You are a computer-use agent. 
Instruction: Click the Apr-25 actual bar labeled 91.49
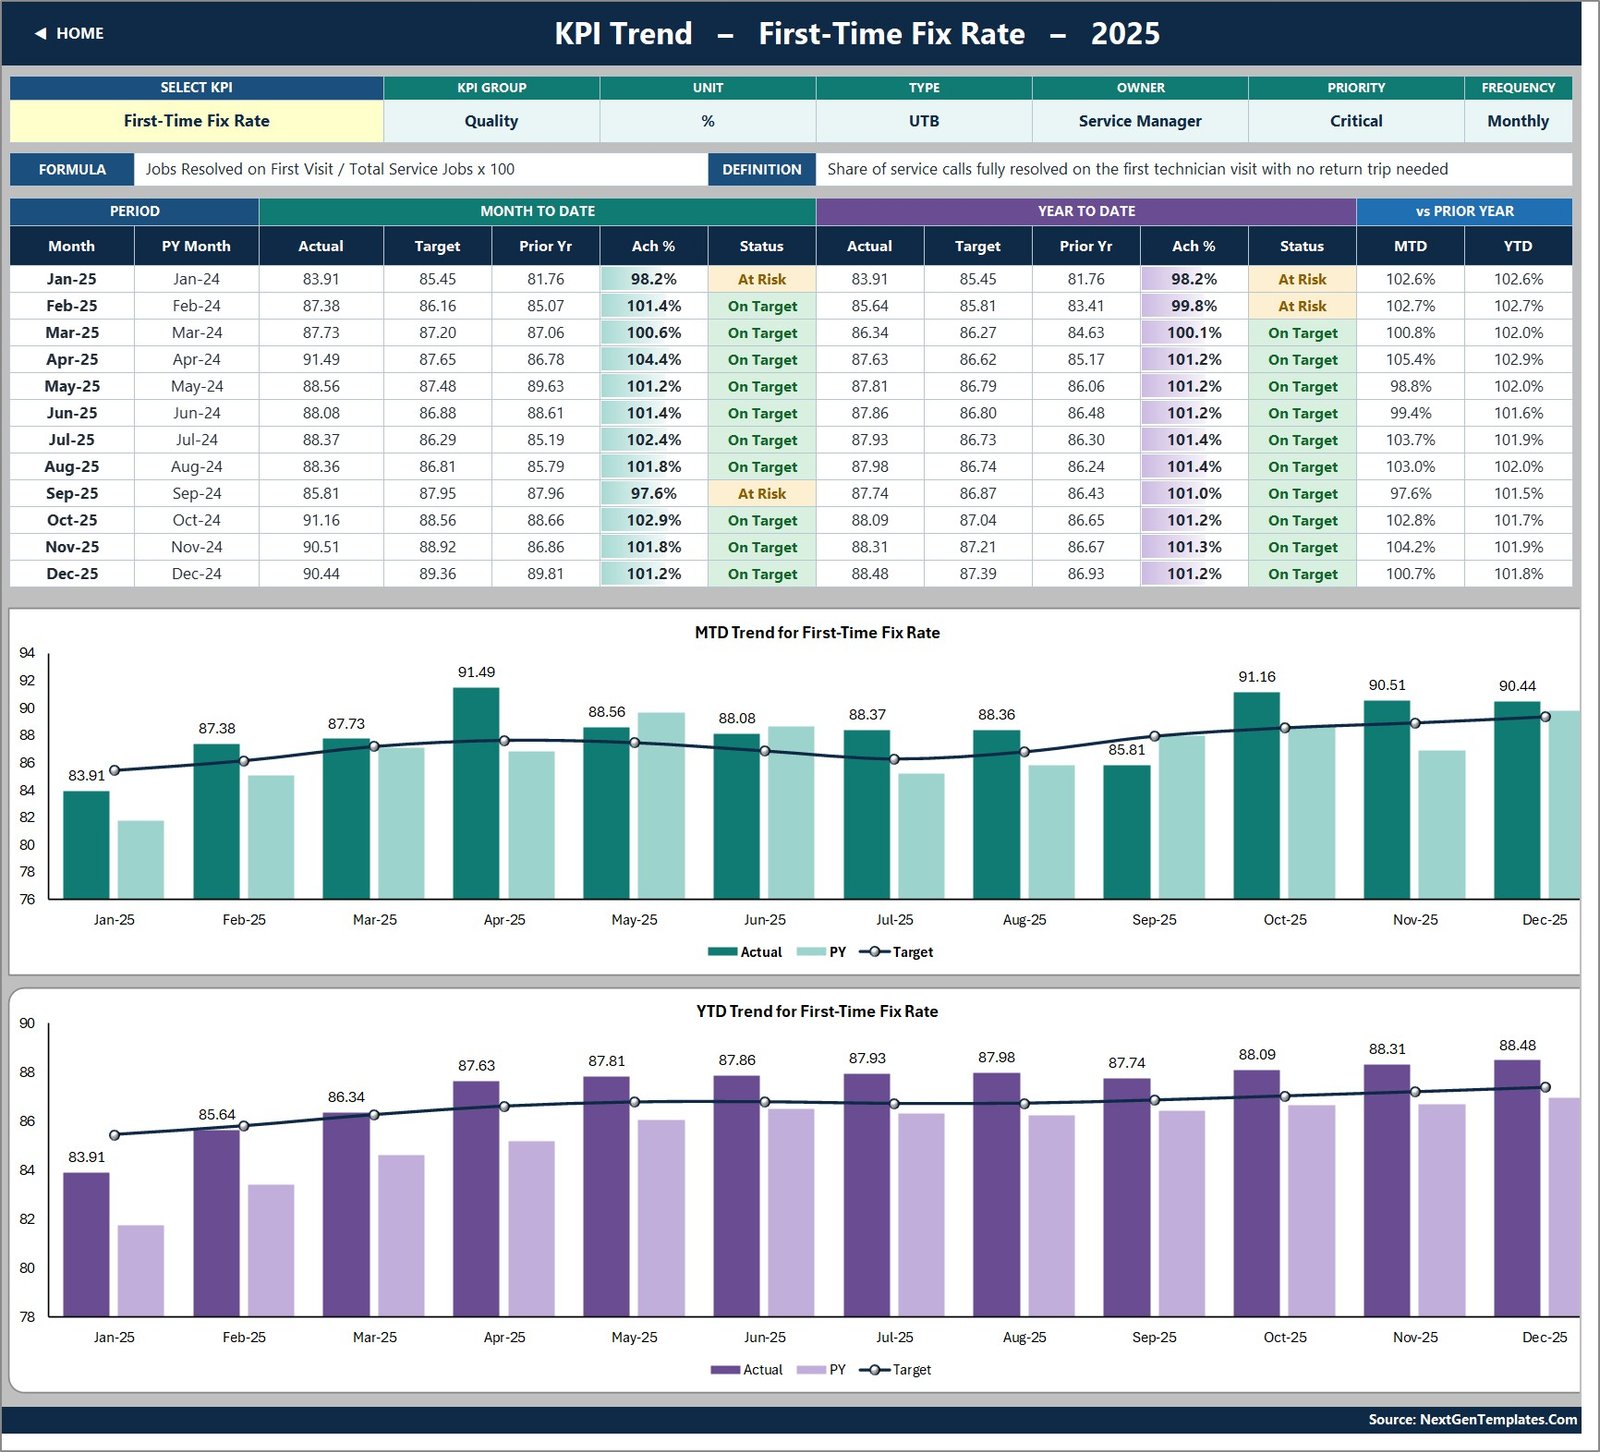click(476, 793)
